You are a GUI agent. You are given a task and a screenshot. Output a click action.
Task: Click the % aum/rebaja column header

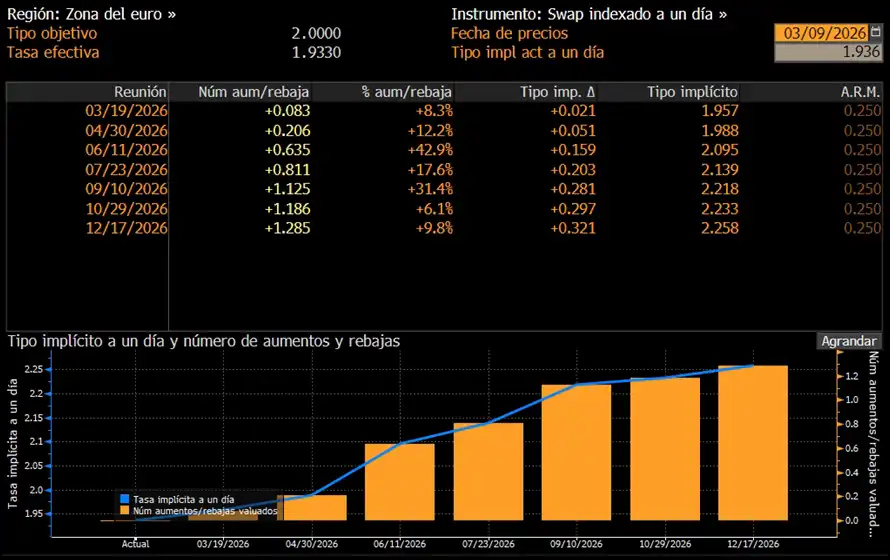pos(407,91)
